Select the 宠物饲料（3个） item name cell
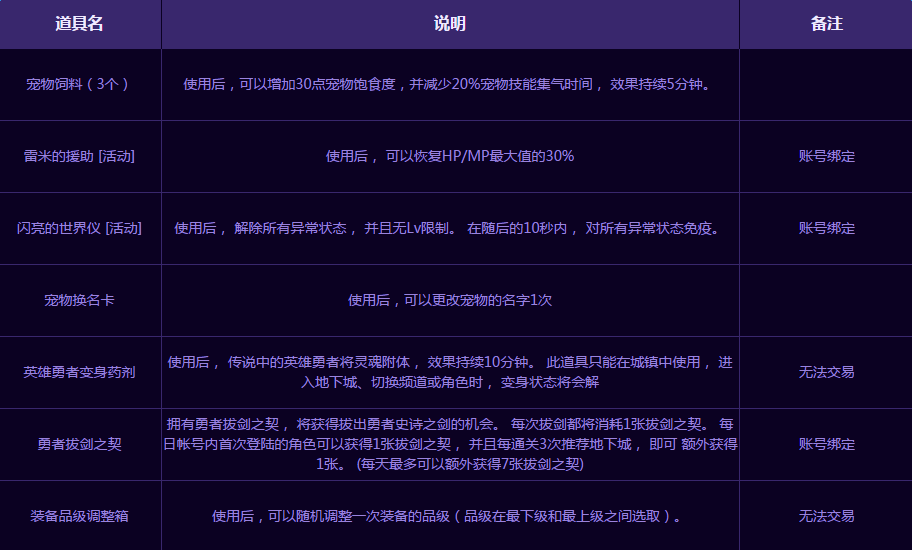 coord(80,84)
